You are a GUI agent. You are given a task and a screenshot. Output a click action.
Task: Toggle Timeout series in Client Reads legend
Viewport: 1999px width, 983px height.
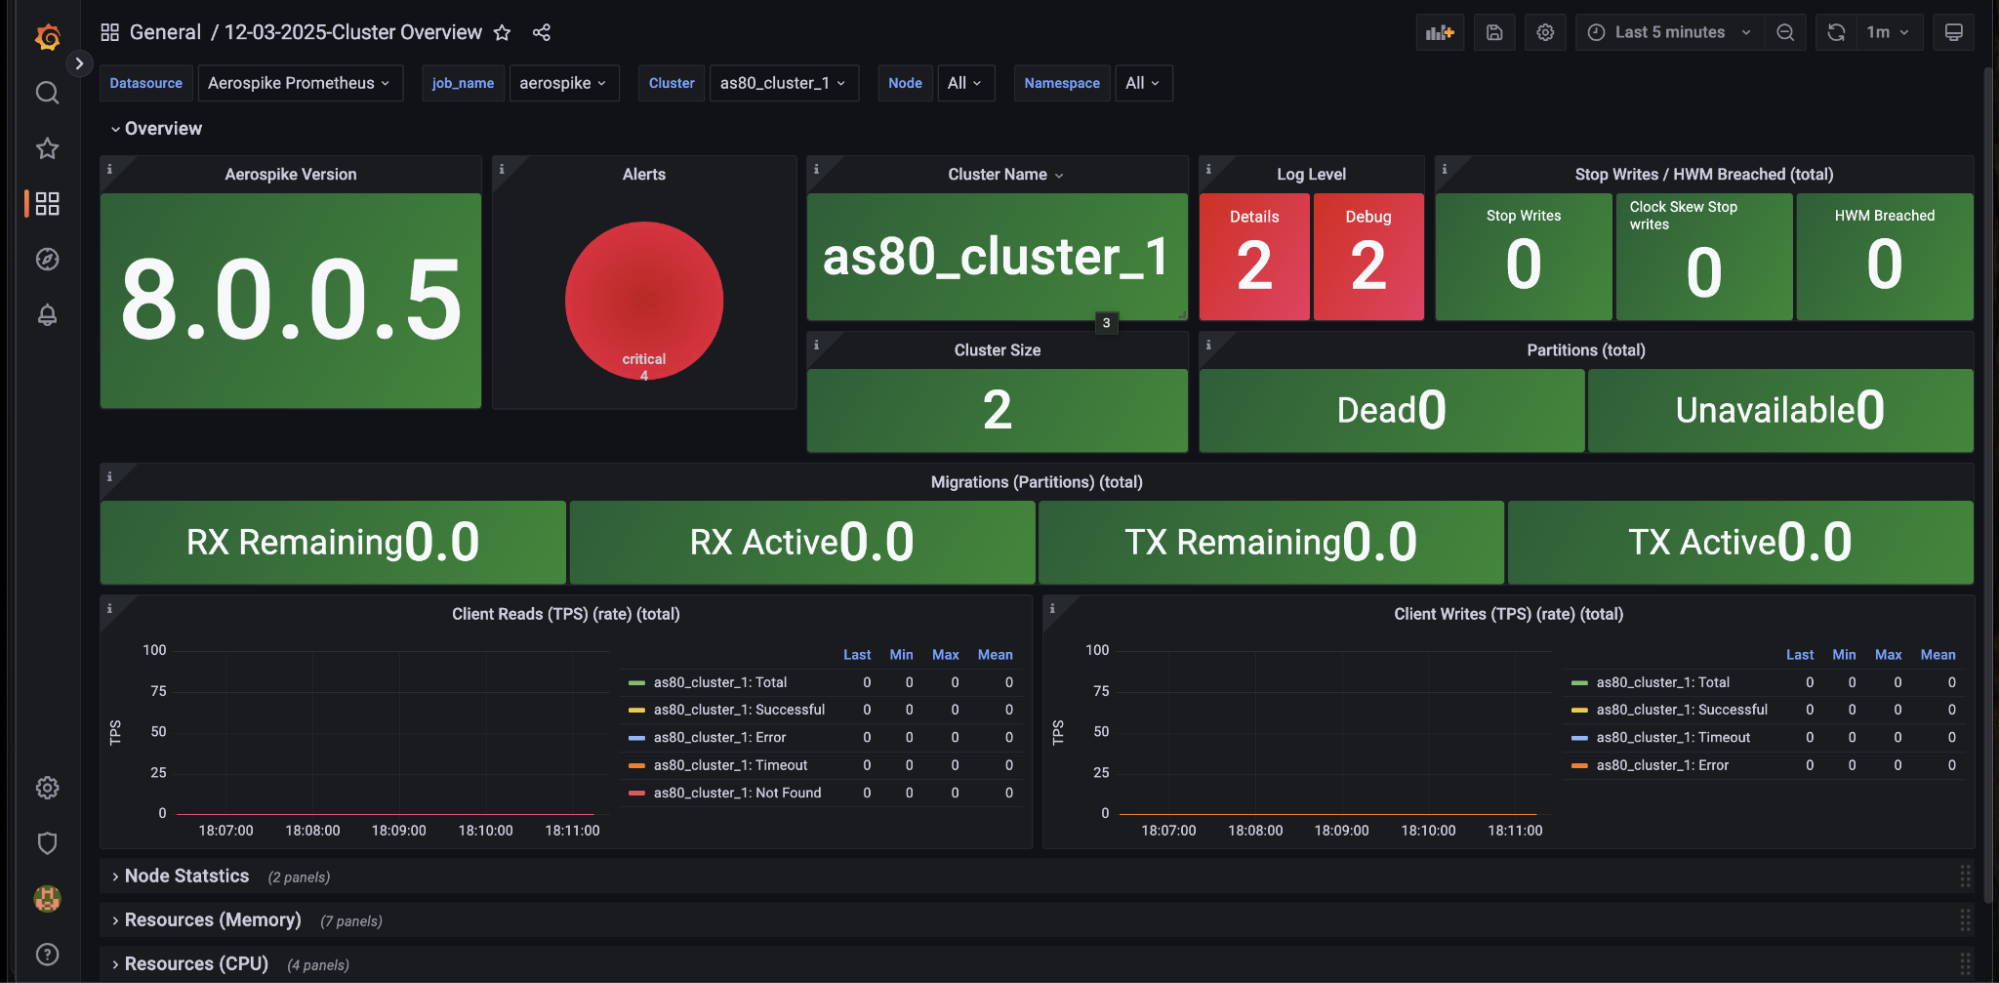coord(730,765)
